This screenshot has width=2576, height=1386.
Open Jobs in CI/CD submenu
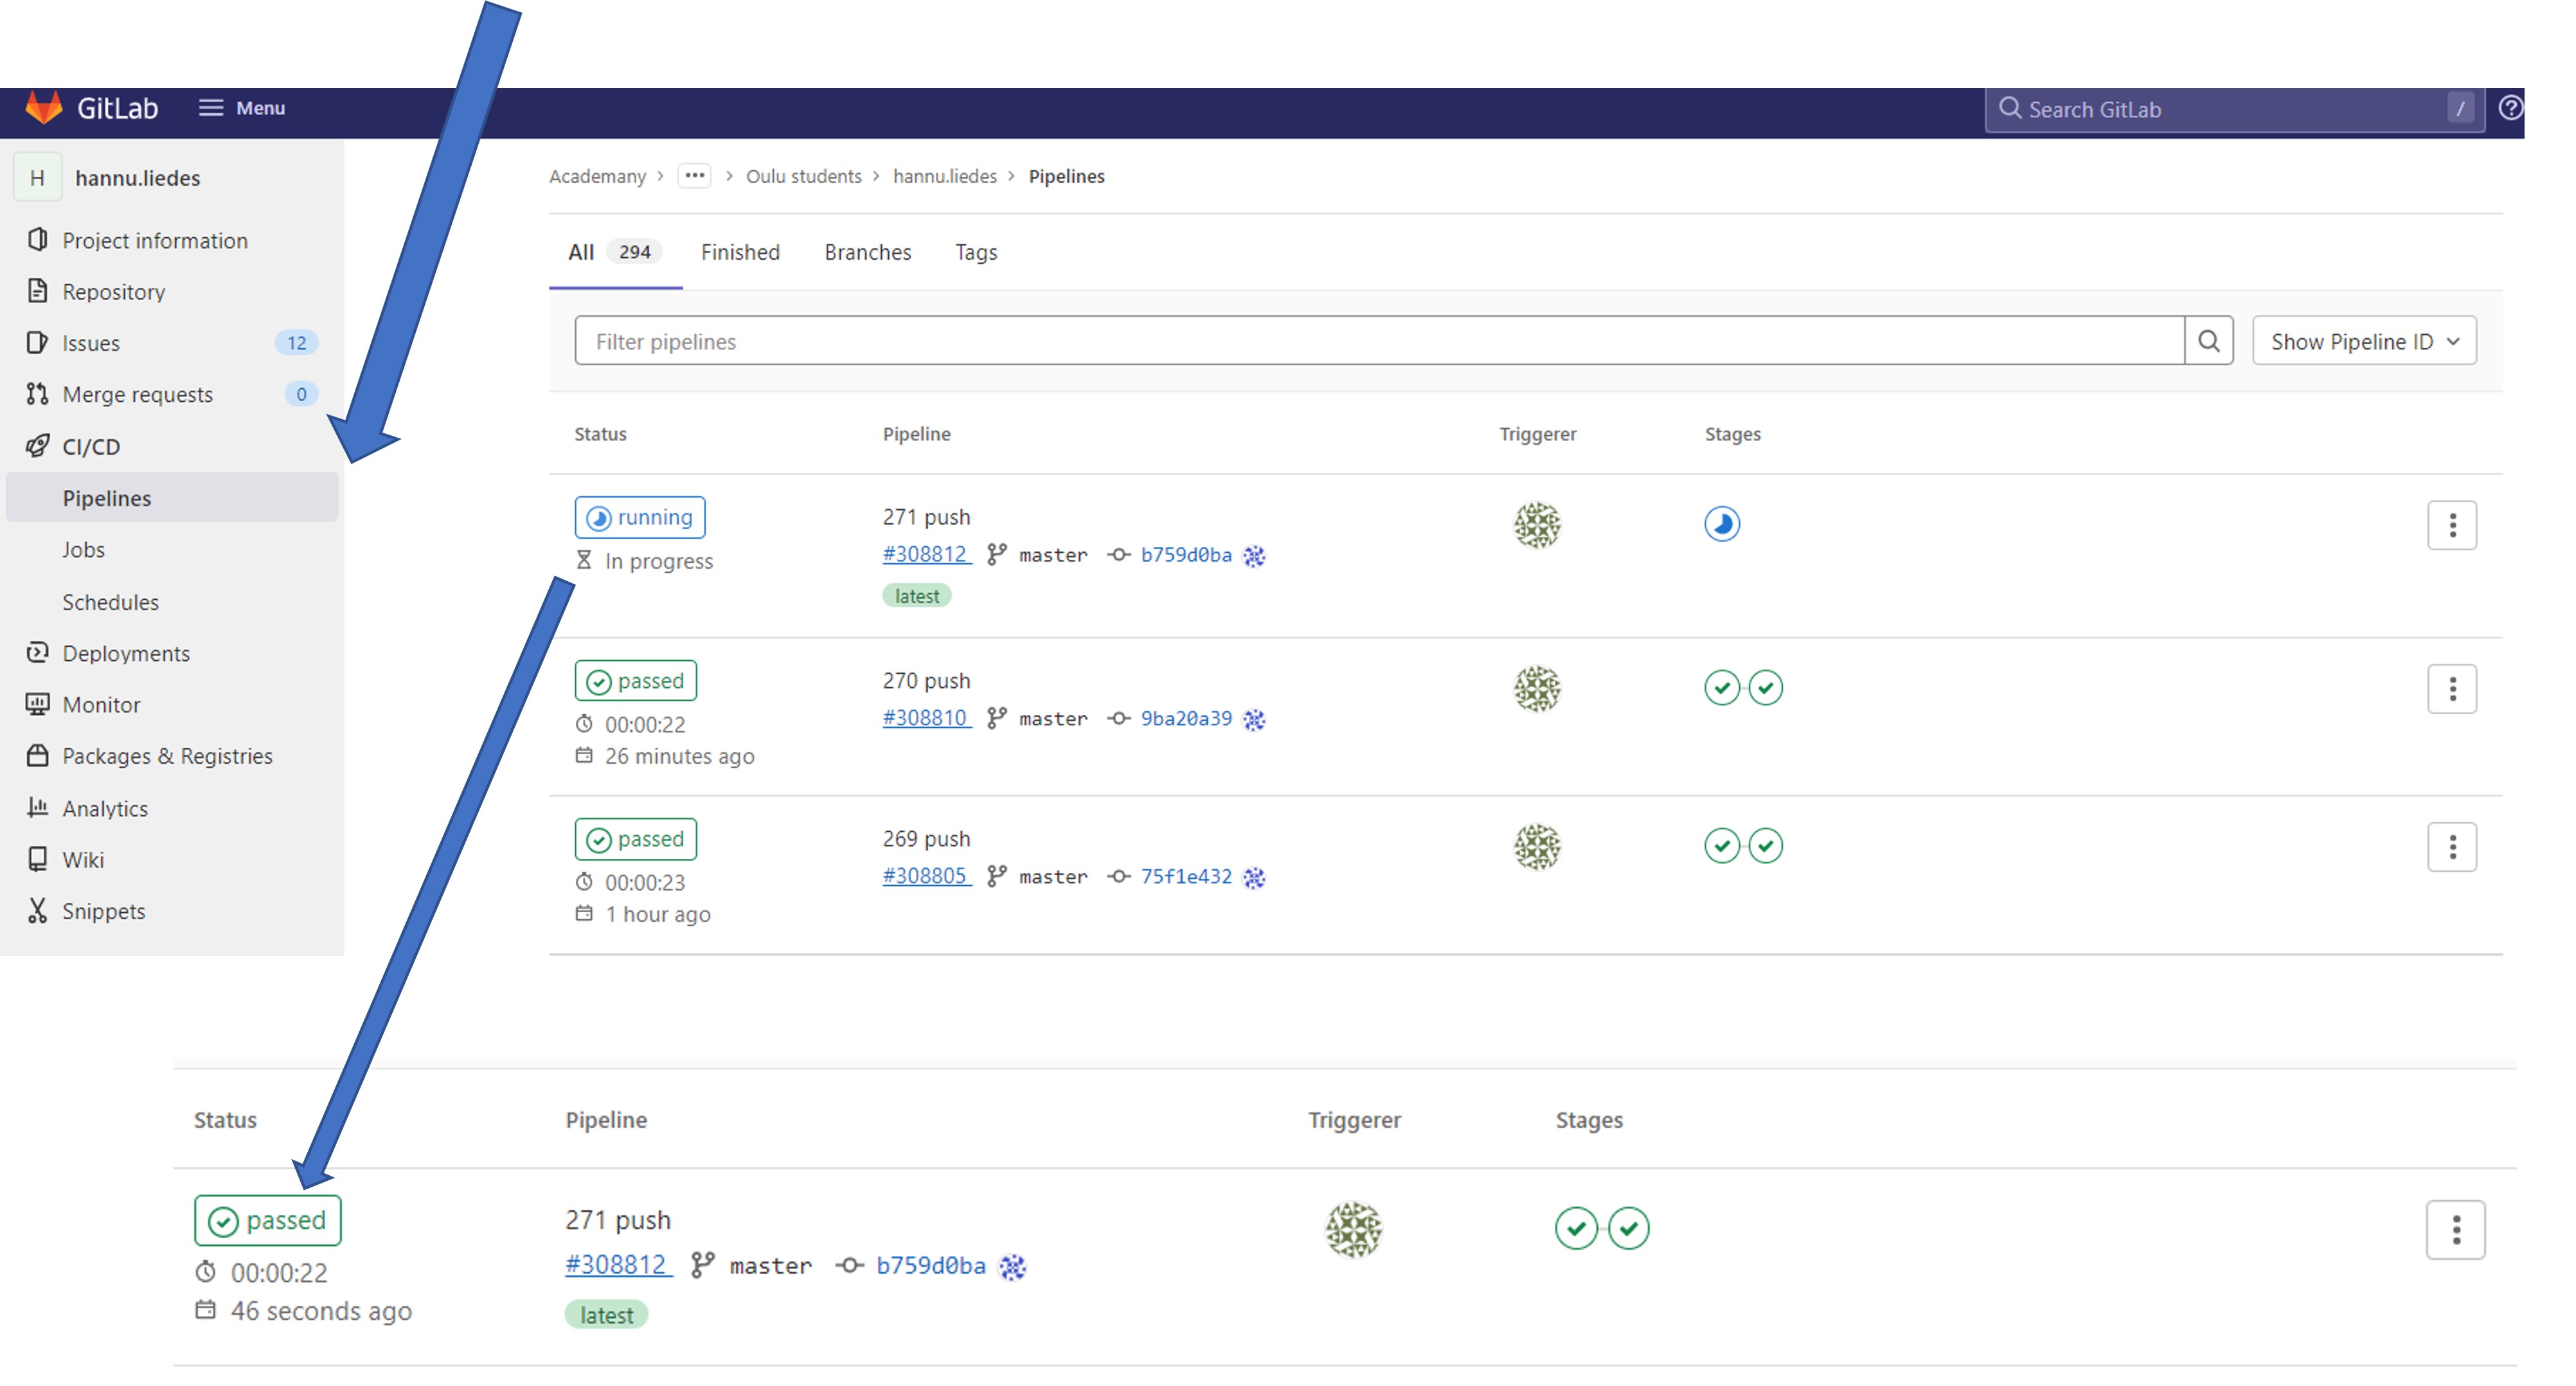click(x=83, y=549)
